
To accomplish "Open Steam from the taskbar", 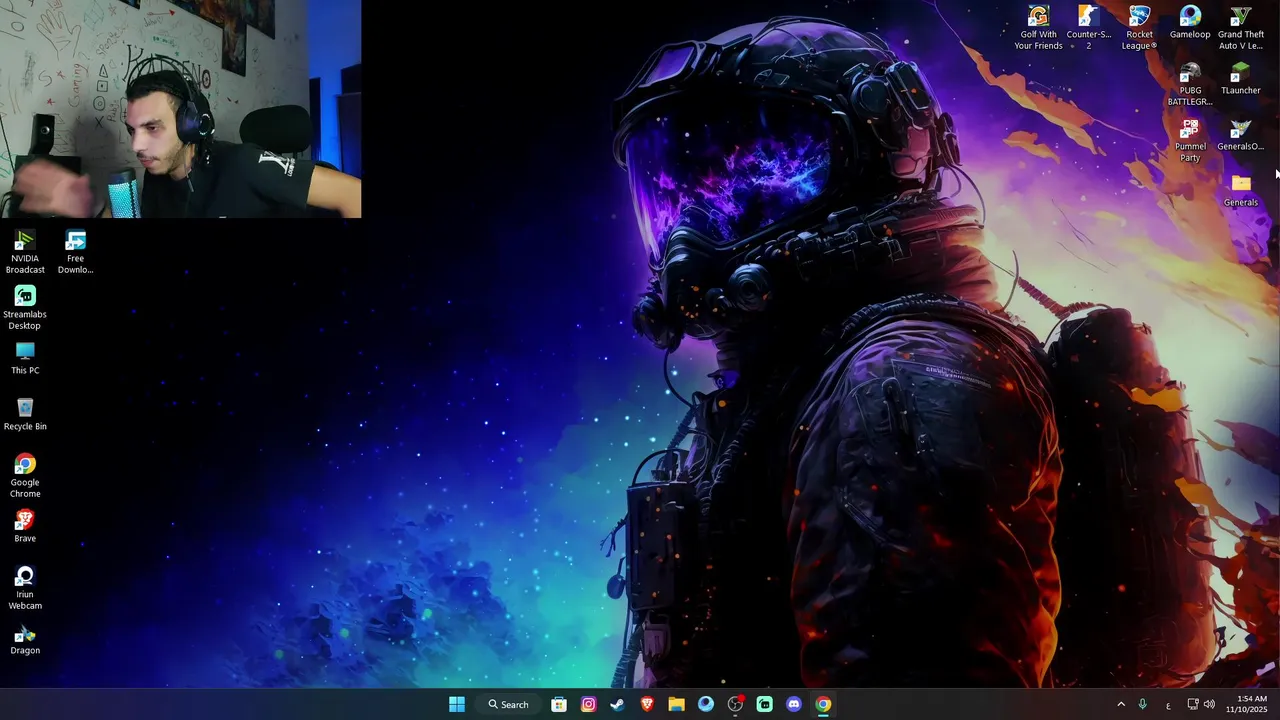I will [x=618, y=704].
